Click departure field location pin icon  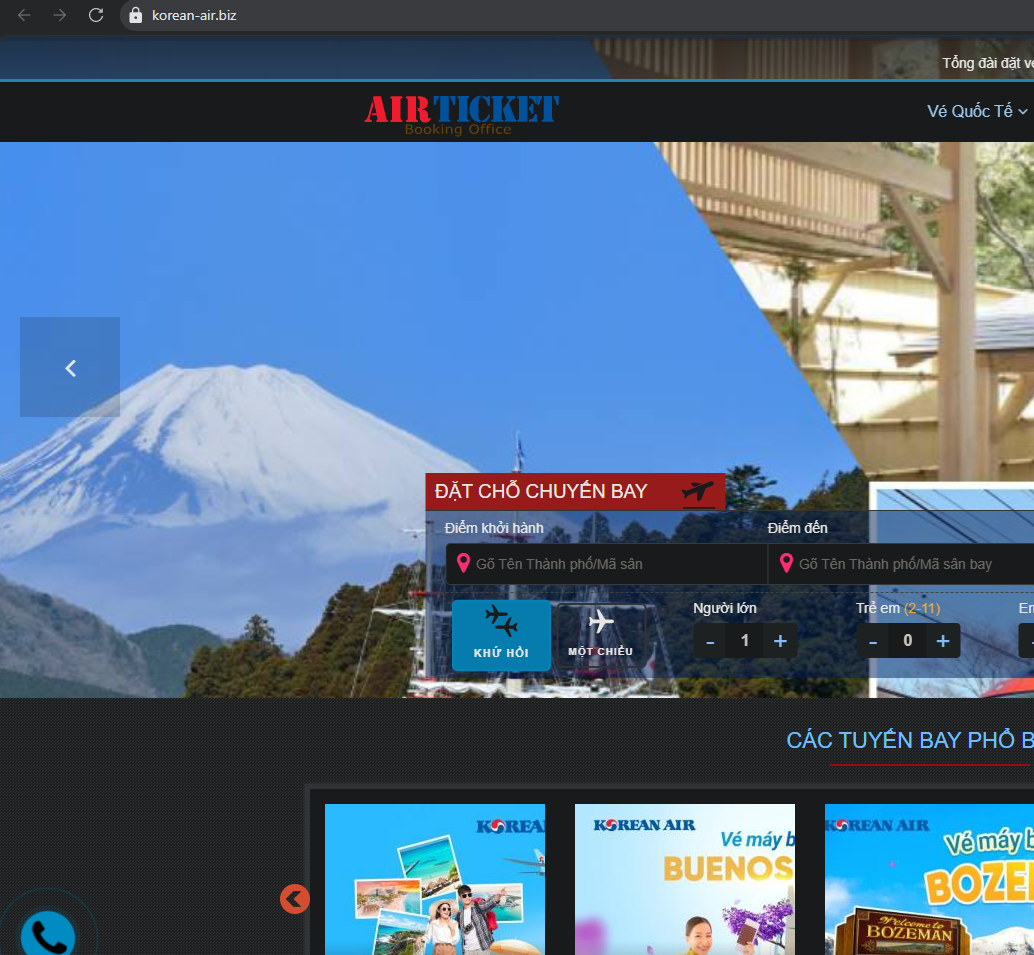[x=463, y=563]
